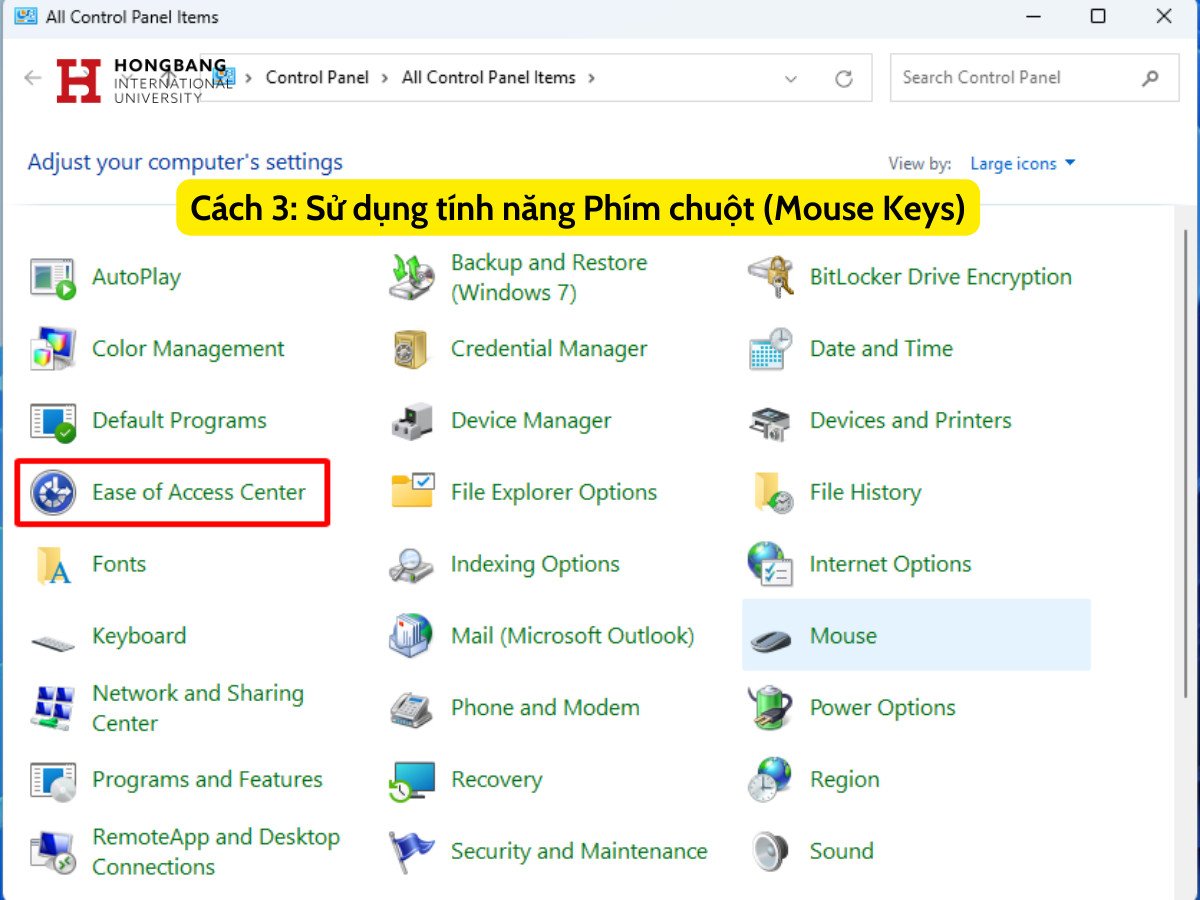
Task: Select Control Panel in the breadcrumb path
Action: coord(318,77)
